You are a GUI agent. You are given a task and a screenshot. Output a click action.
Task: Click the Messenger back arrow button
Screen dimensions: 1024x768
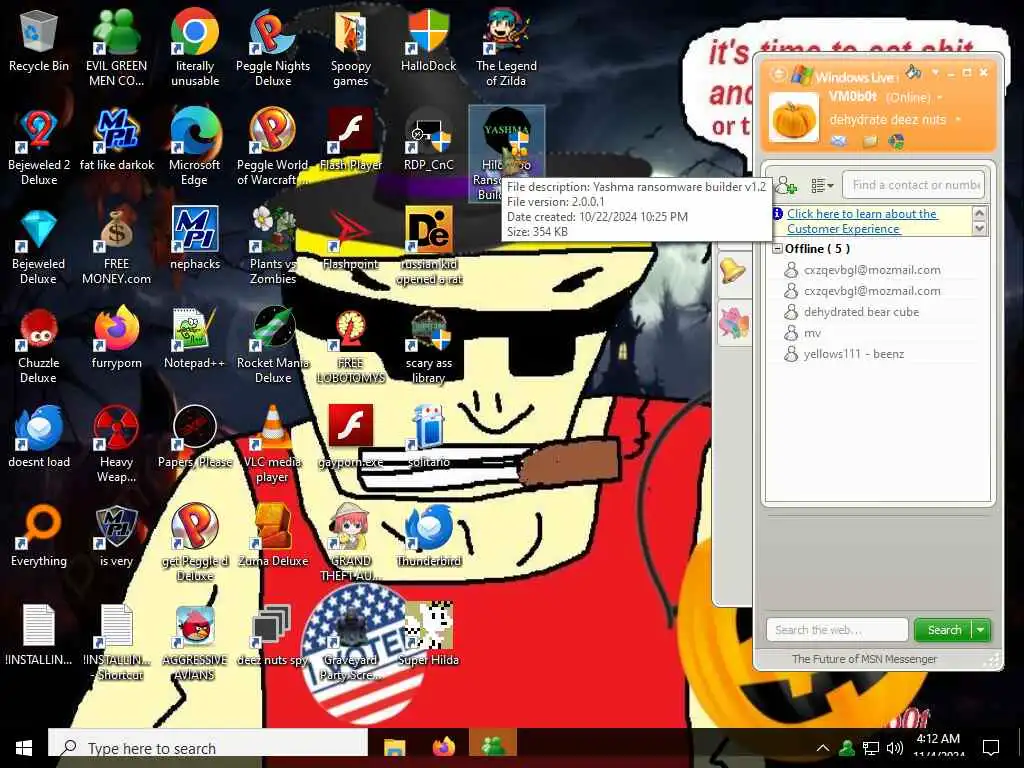[778, 74]
